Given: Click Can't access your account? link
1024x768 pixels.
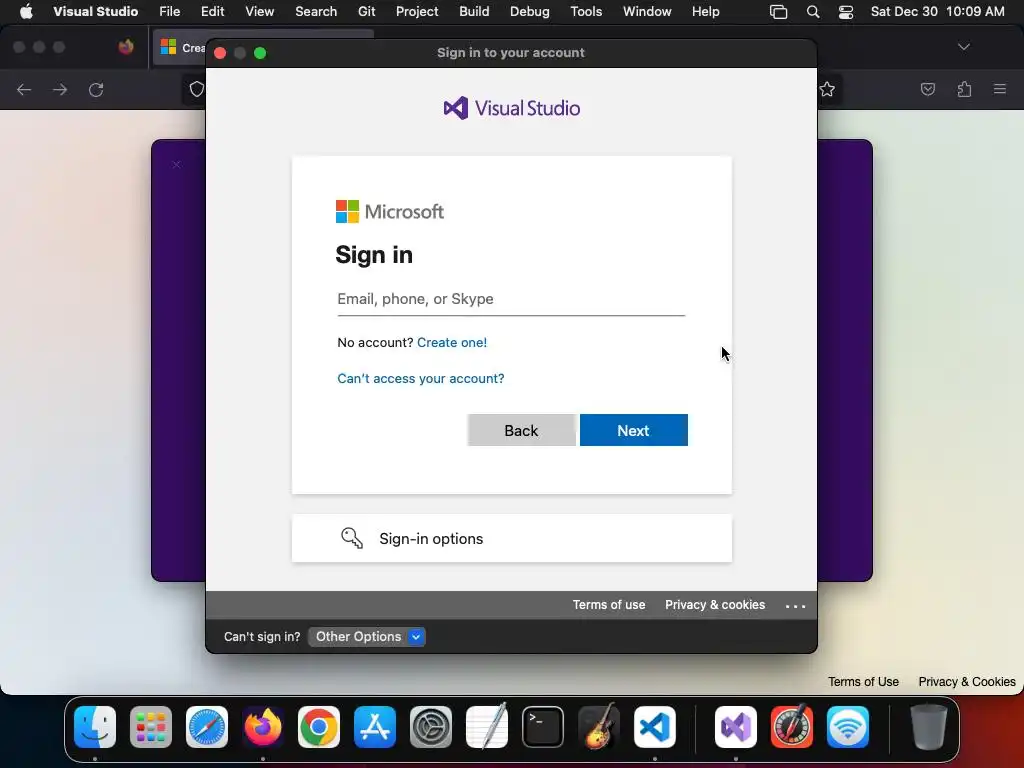Looking at the screenshot, I should coord(421,378).
